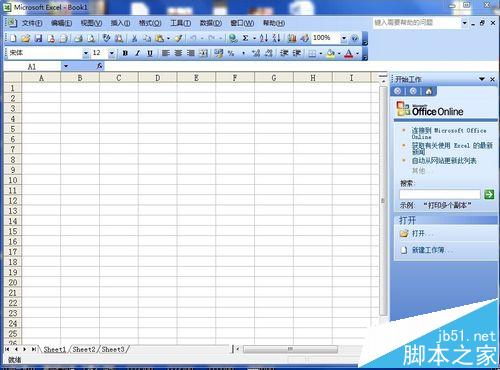The height and width of the screenshot is (370, 500).
Task: Apply currency style formatting
Action: [219, 53]
